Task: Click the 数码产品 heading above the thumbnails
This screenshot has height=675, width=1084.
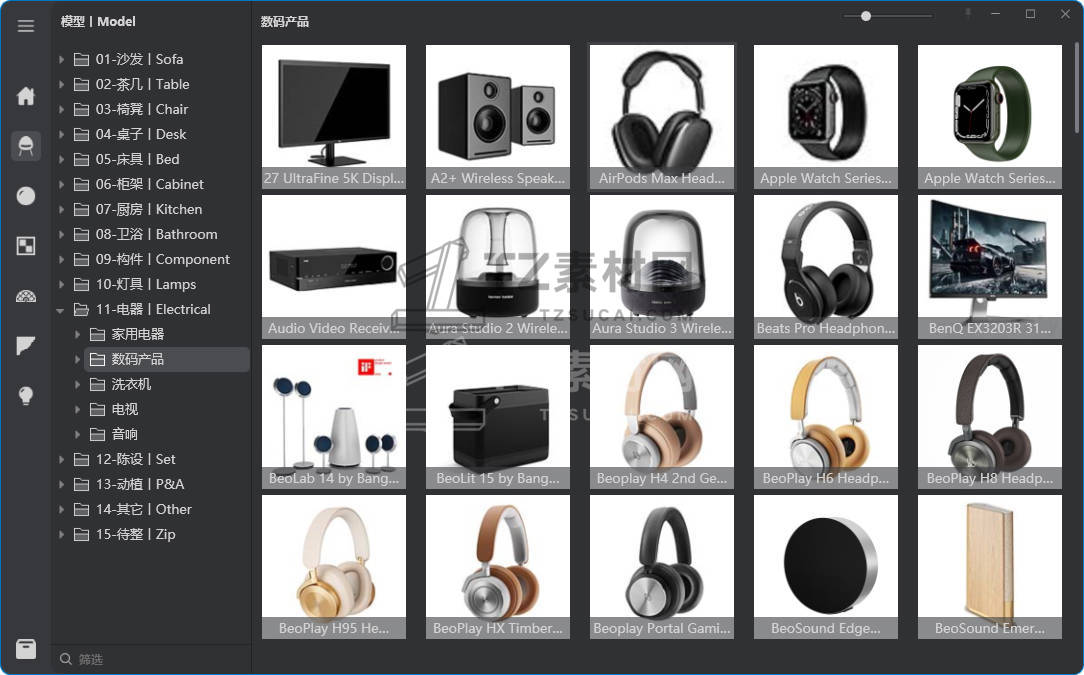Action: click(285, 22)
